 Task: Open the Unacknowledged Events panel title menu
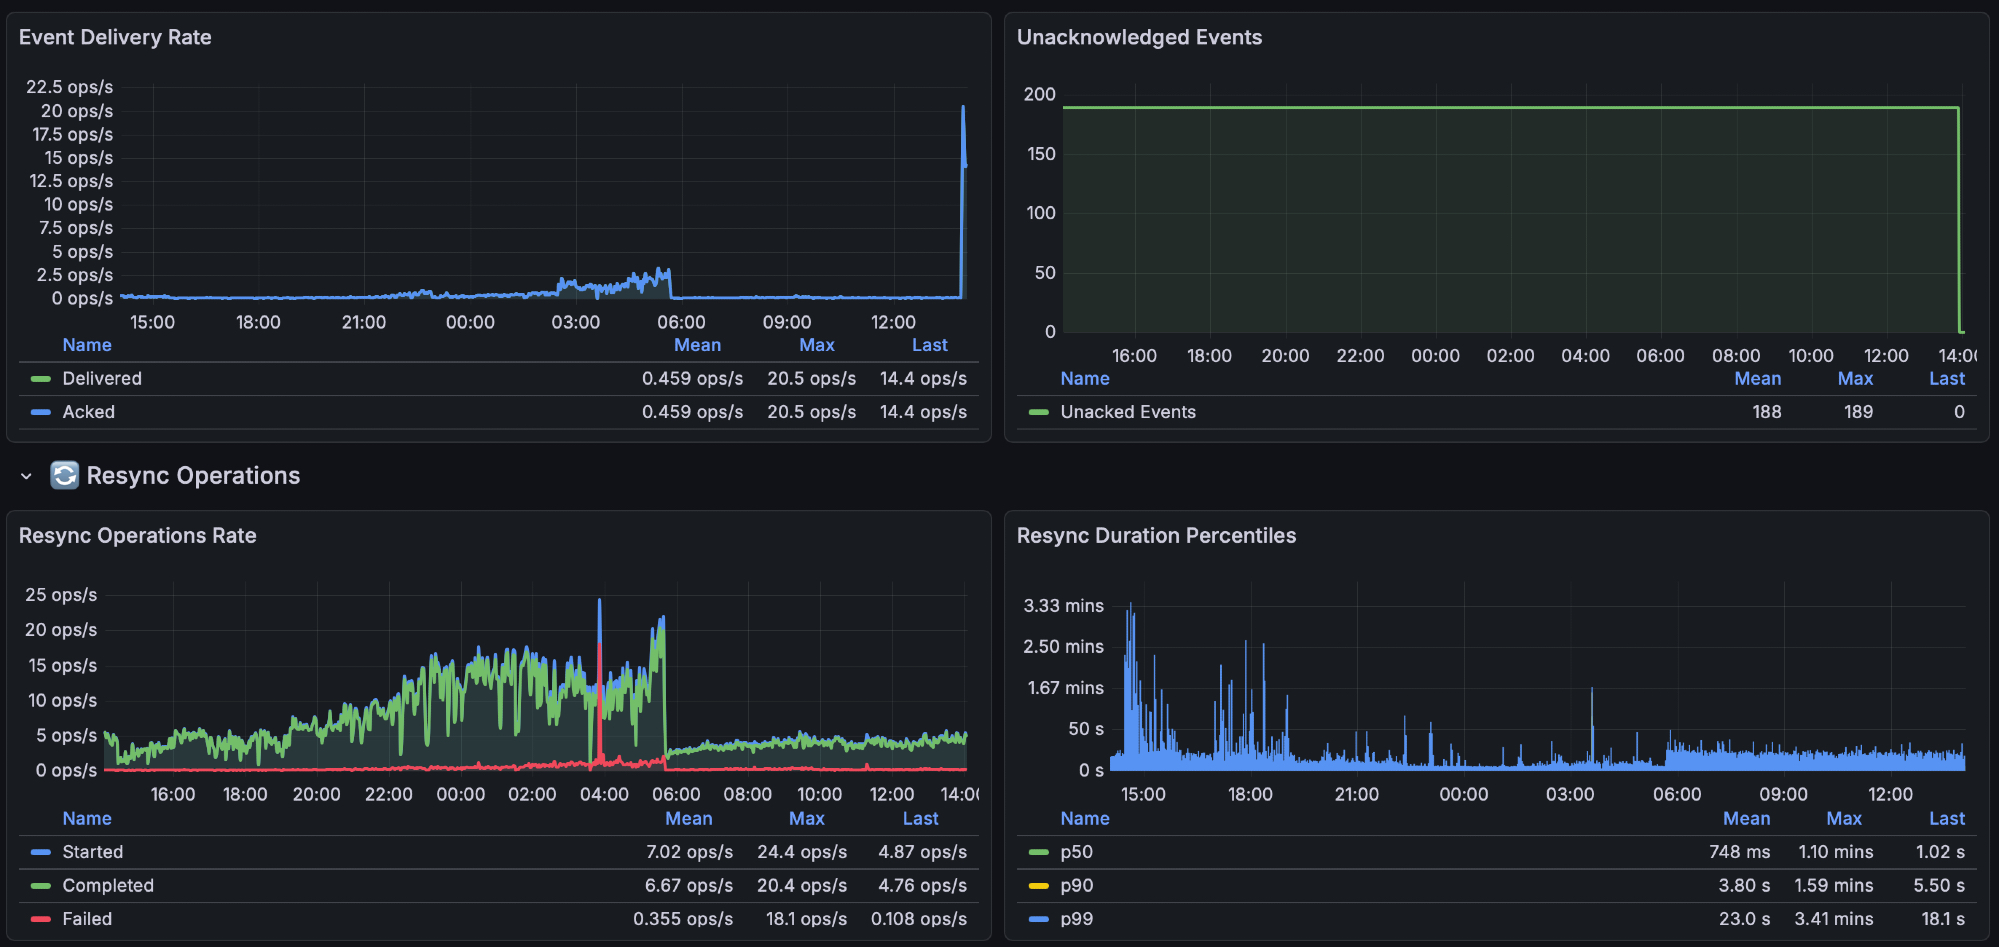click(1139, 37)
